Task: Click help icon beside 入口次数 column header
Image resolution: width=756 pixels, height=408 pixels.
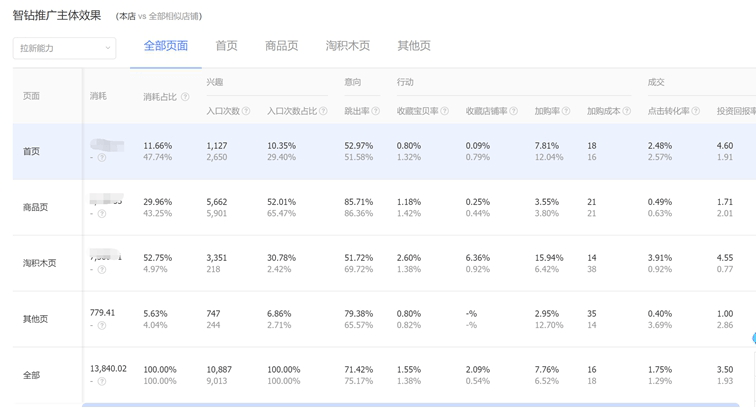Action: click(x=246, y=111)
